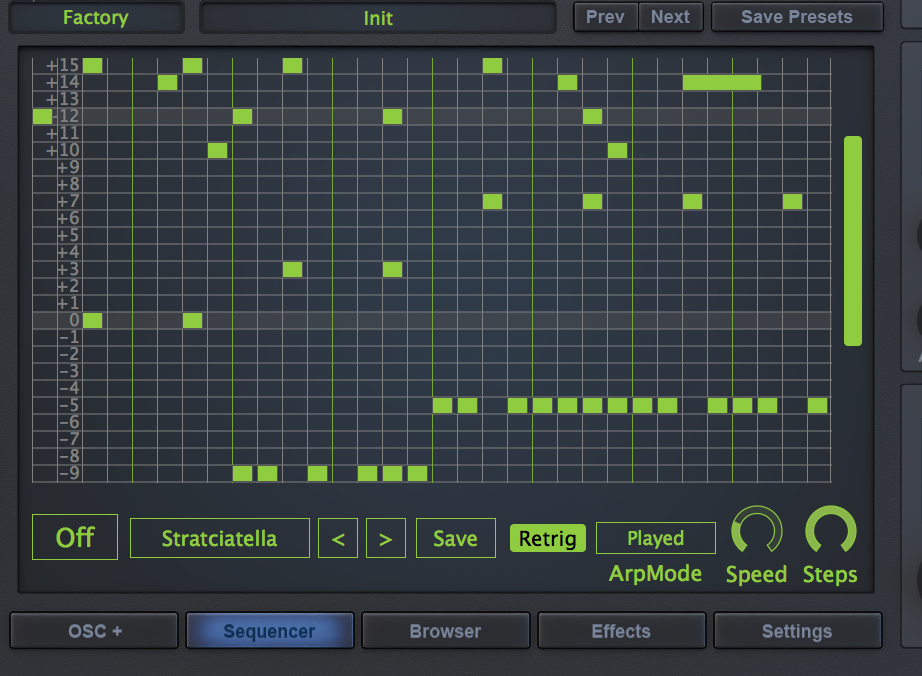The image size is (922, 676).
Task: Open the Browser tab
Action: click(446, 631)
